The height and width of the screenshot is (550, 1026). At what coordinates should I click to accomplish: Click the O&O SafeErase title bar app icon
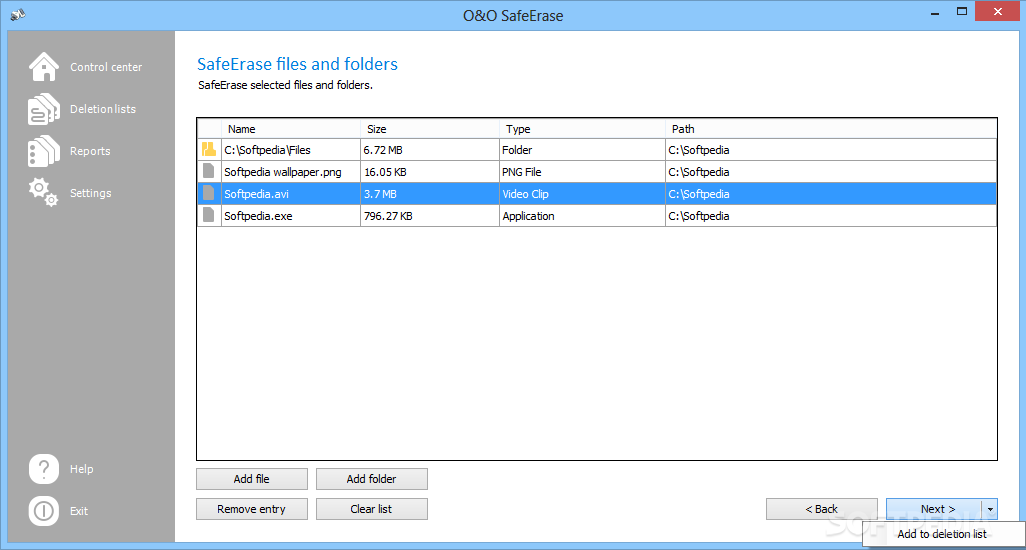coord(18,14)
